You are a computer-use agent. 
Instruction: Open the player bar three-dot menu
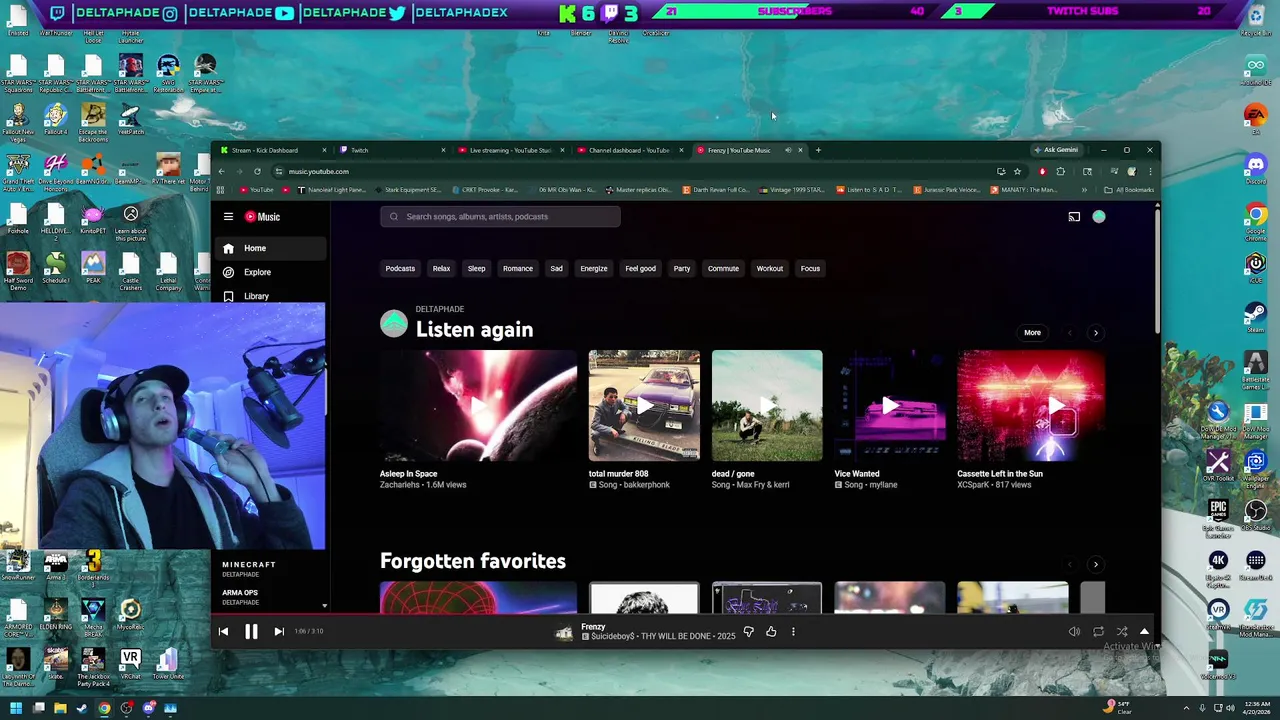point(793,631)
